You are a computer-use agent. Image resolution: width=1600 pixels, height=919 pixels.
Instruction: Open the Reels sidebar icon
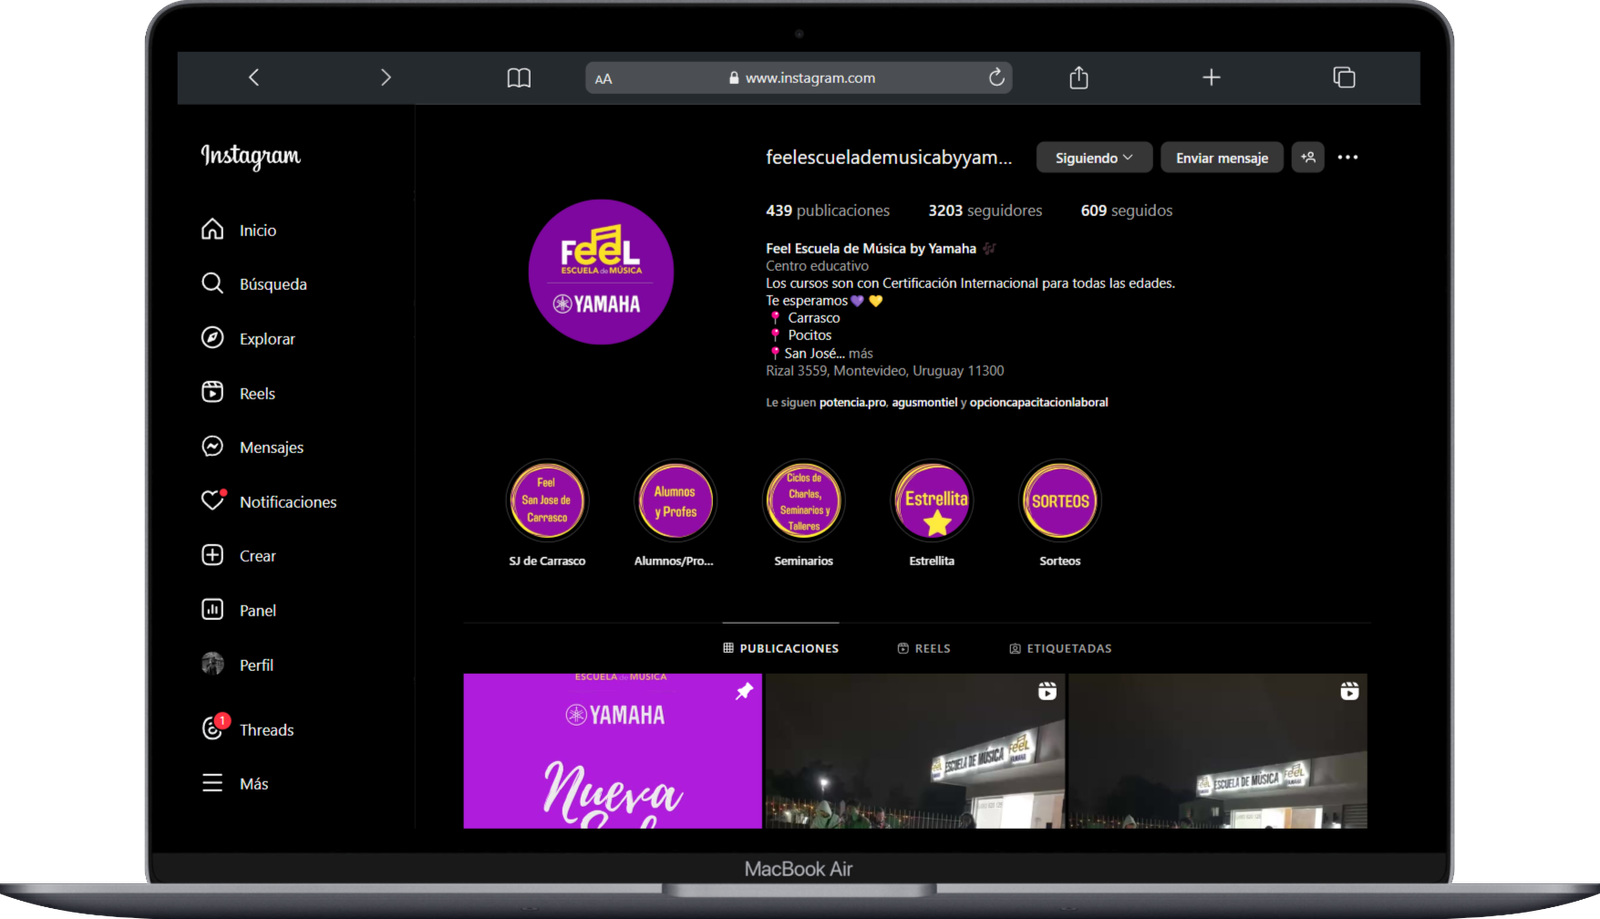point(212,392)
